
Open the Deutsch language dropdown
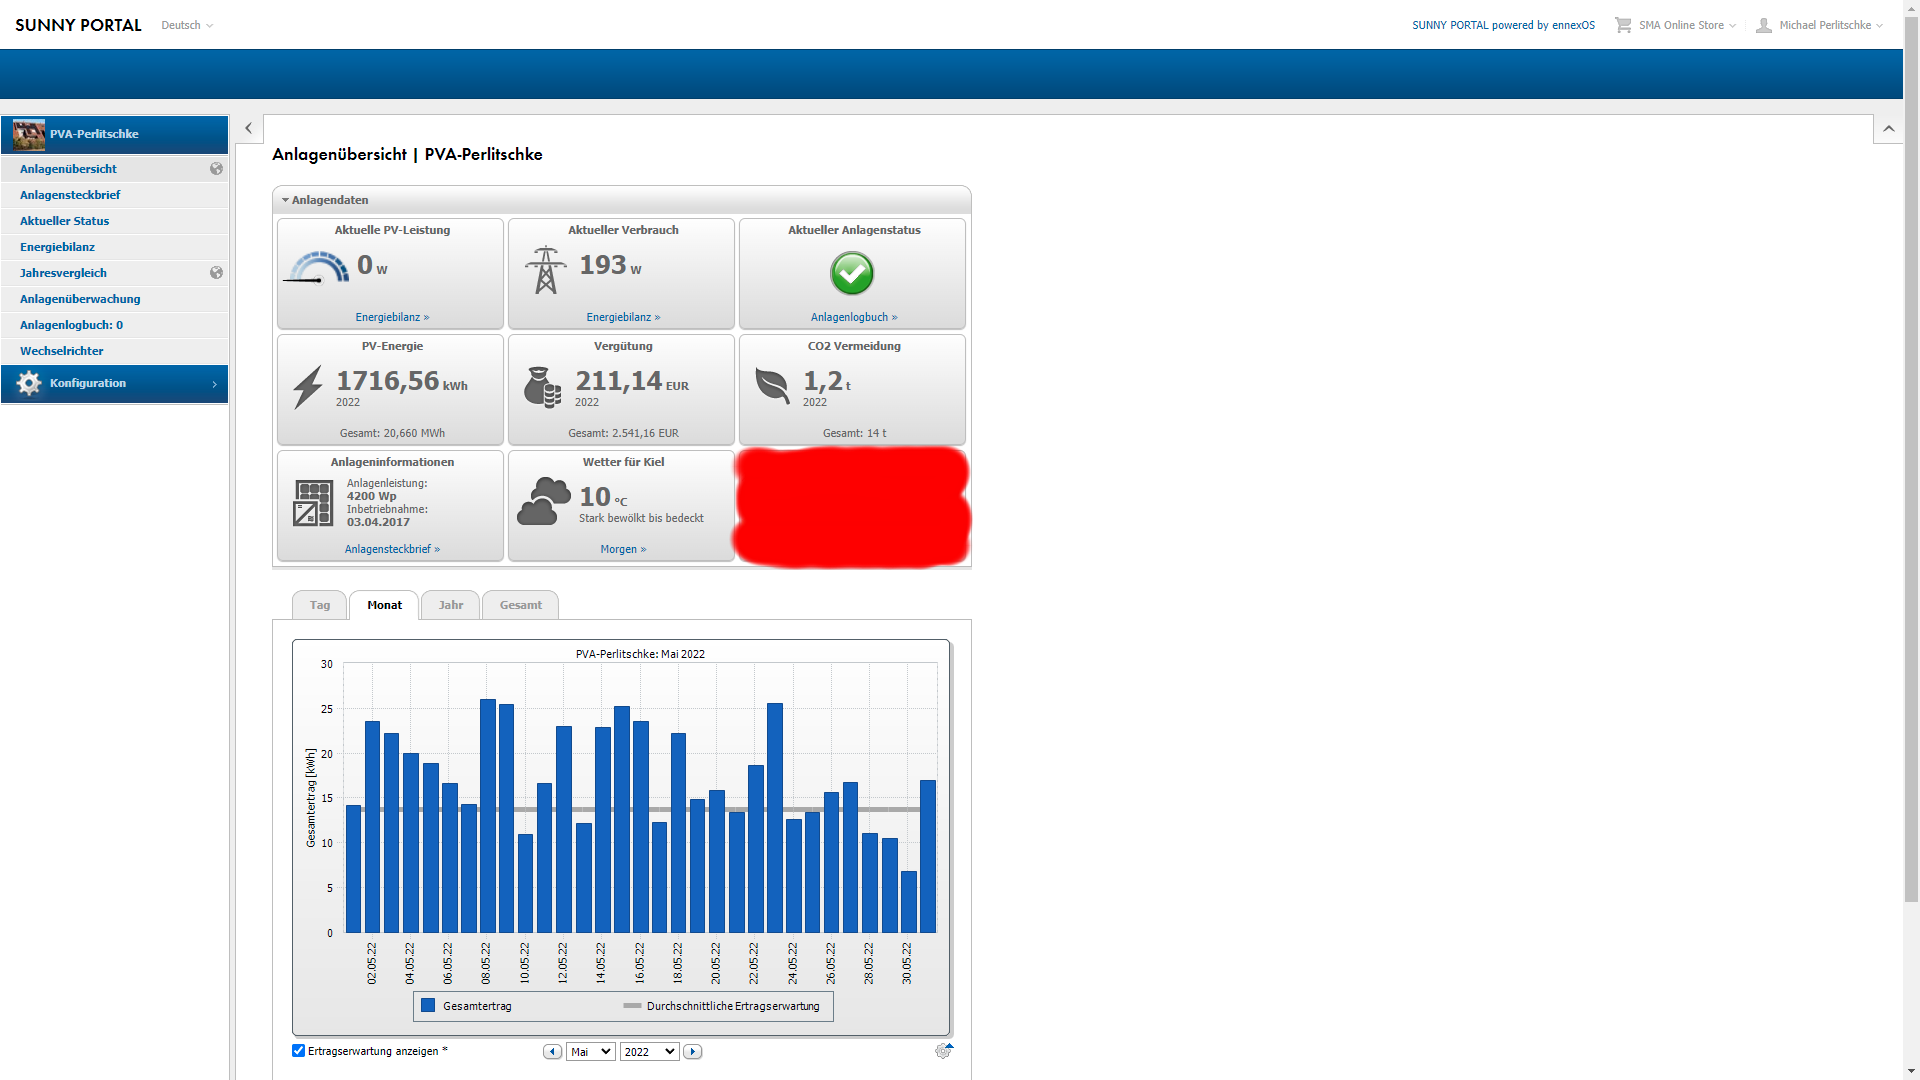tap(187, 25)
